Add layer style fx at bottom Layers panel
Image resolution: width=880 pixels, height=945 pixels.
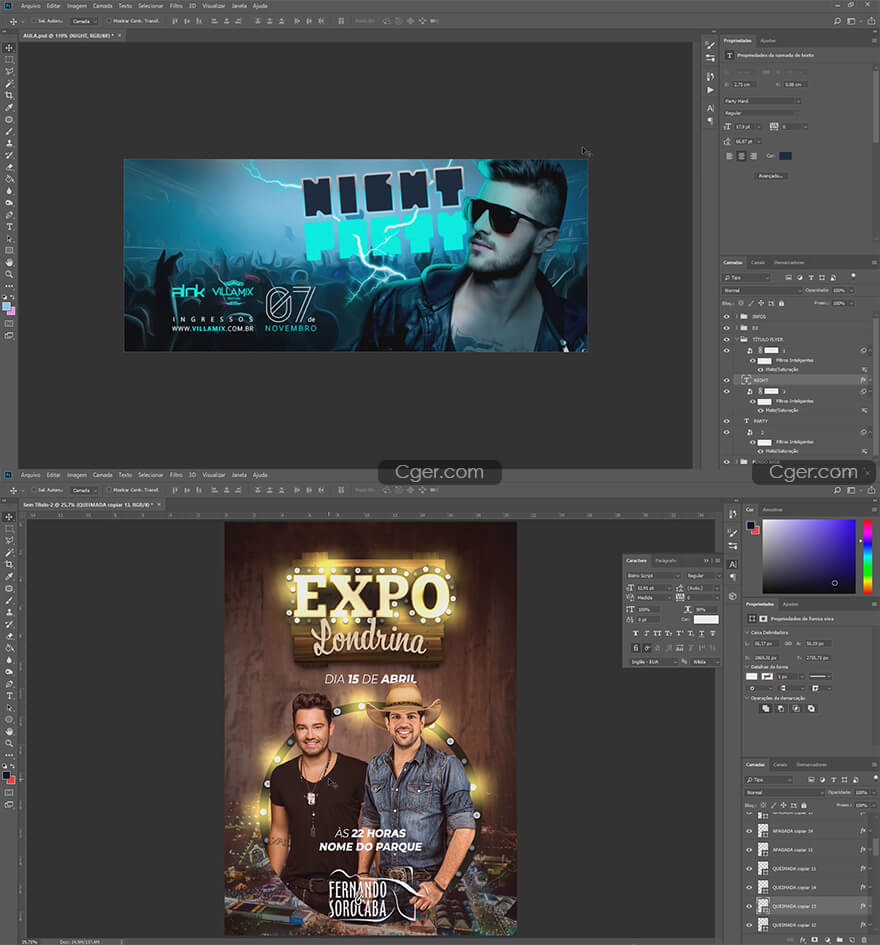pyautogui.click(x=802, y=940)
